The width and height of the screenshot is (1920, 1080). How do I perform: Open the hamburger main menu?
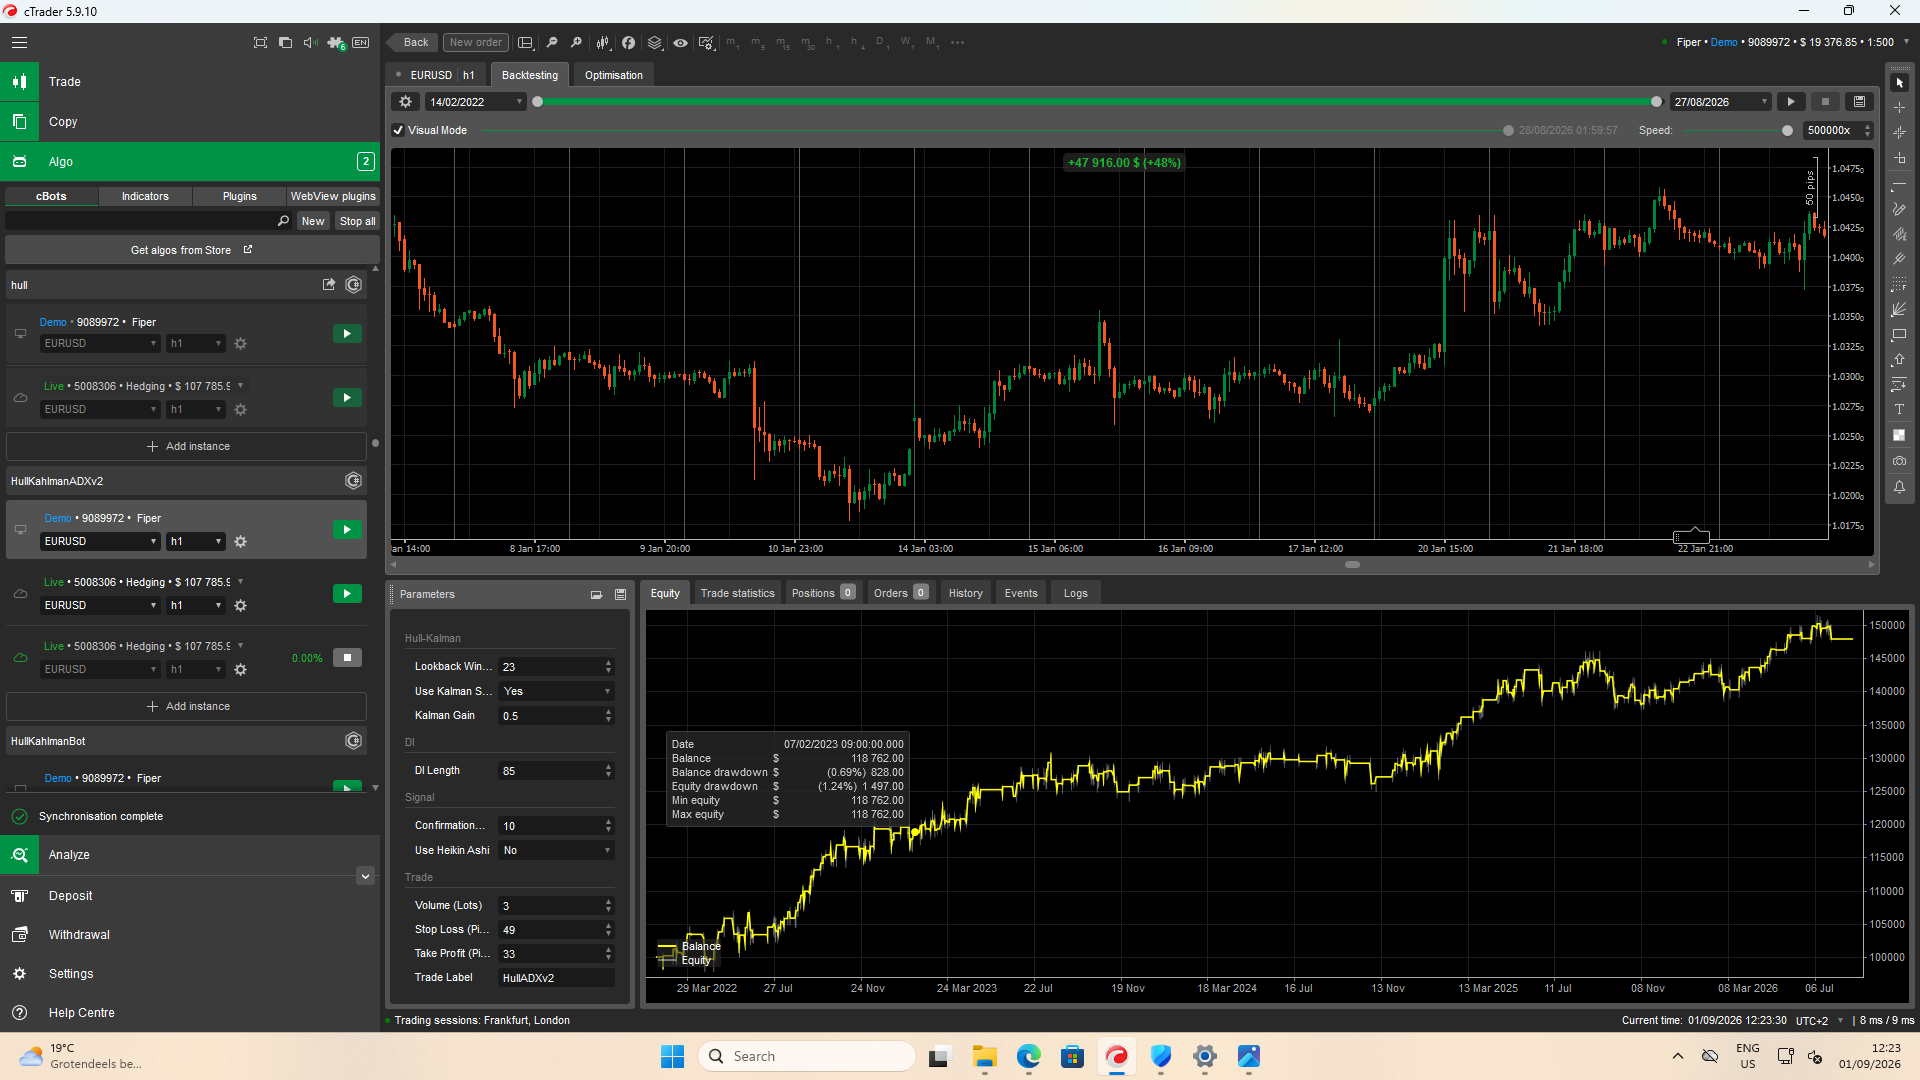pos(19,42)
